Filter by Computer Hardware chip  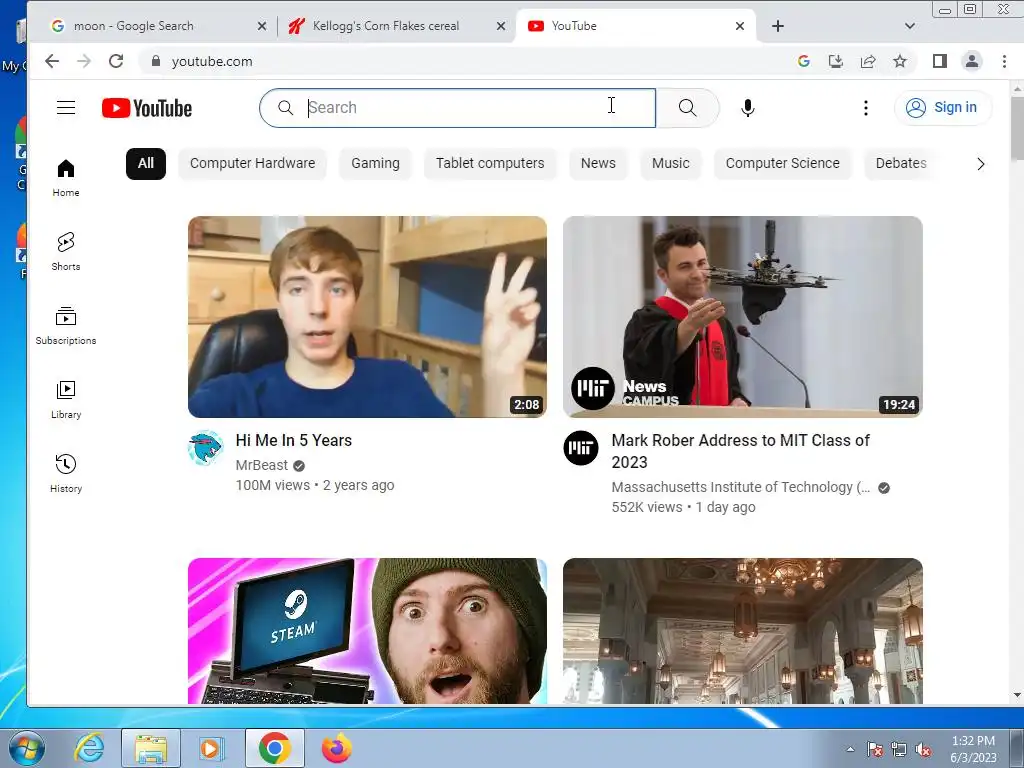252,163
